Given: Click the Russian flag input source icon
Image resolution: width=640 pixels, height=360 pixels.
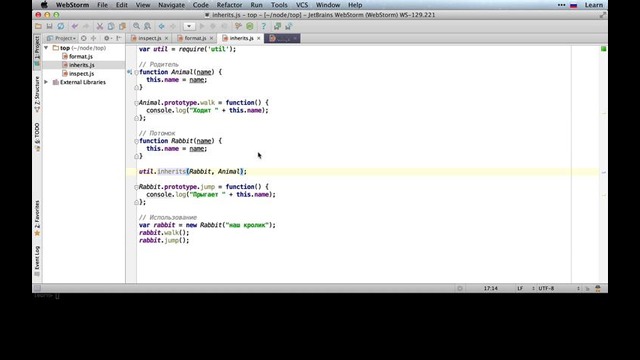Looking at the screenshot, I should click(x=573, y=5).
